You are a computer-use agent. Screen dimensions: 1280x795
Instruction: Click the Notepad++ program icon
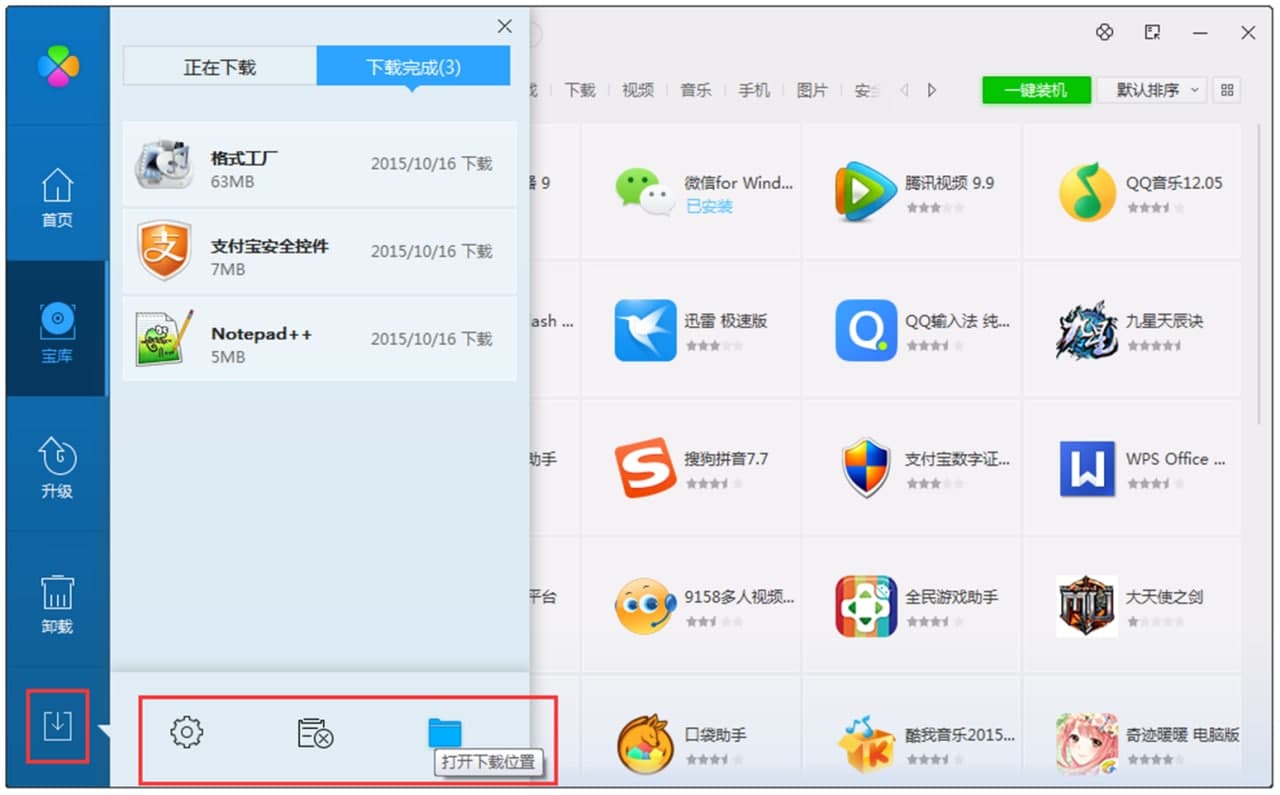point(164,338)
